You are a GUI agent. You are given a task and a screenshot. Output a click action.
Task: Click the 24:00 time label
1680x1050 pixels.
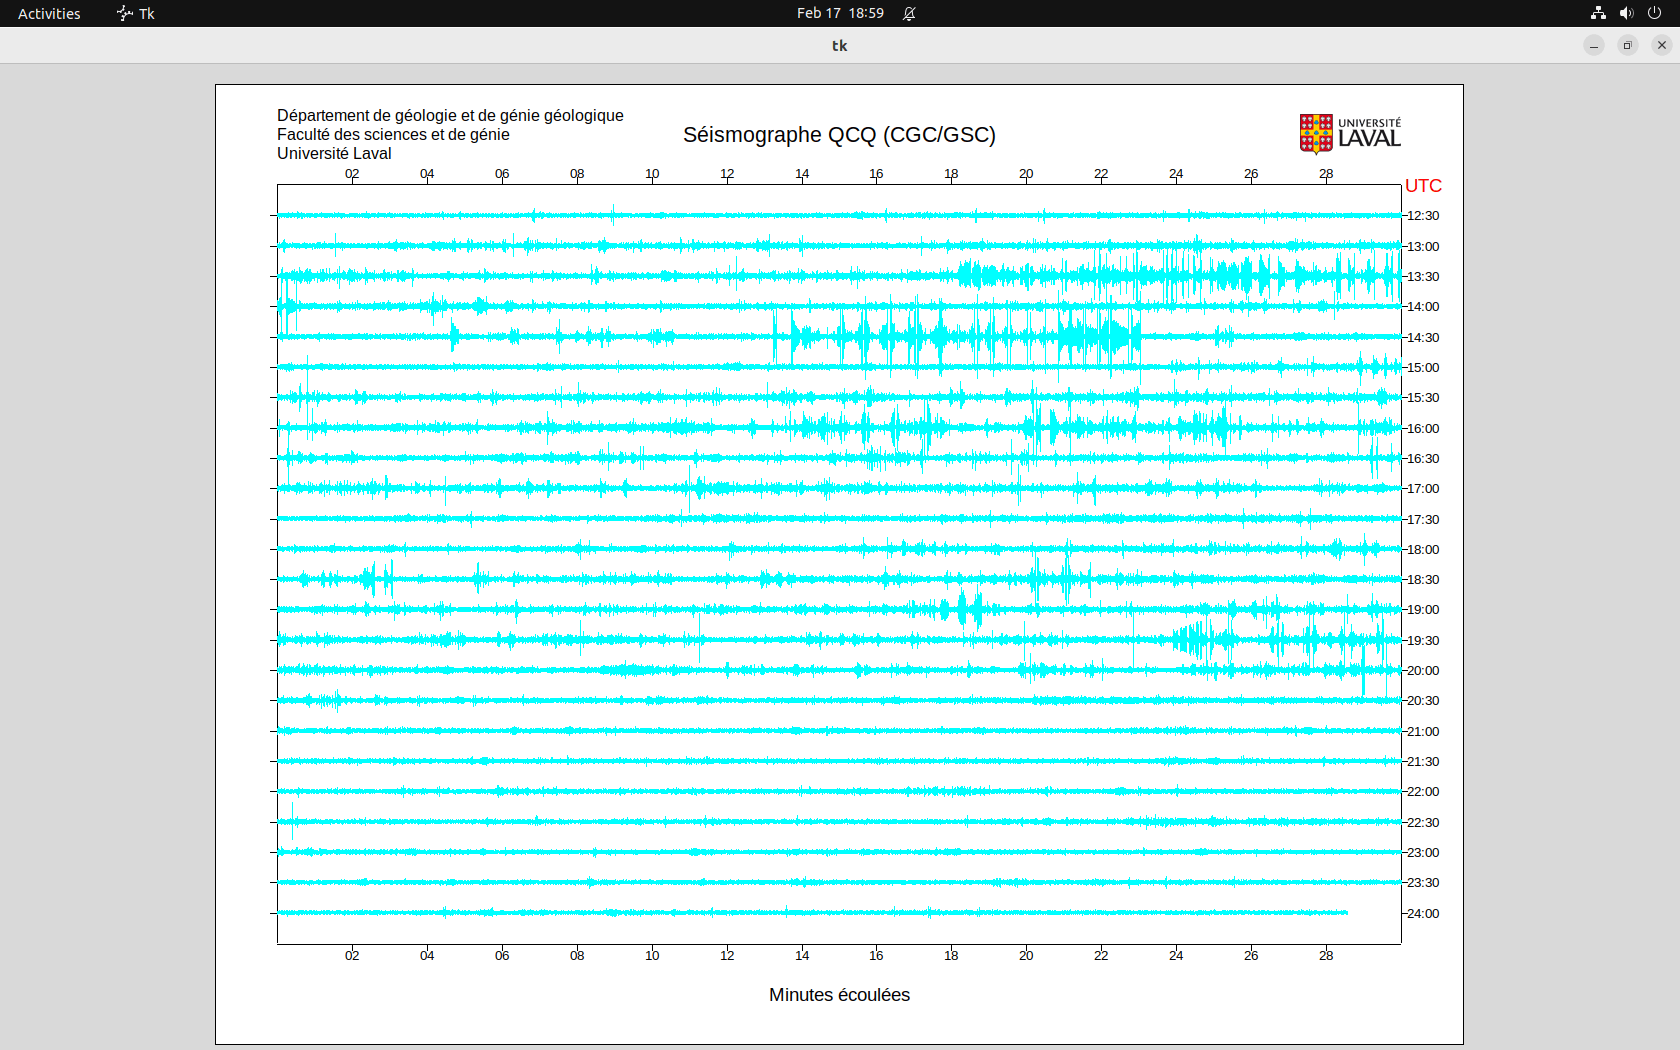(x=1423, y=914)
